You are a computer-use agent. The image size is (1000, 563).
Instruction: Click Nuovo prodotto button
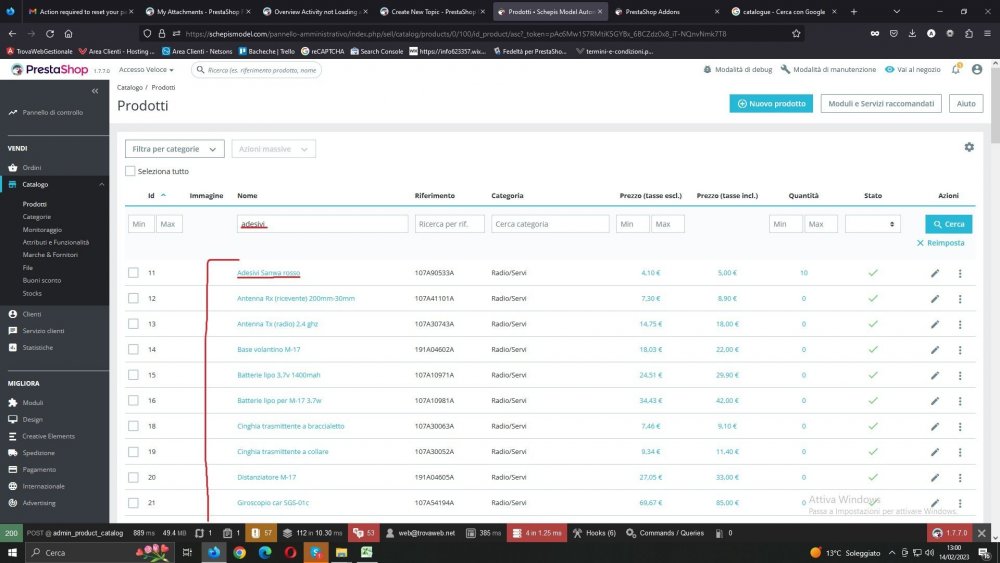pos(771,103)
